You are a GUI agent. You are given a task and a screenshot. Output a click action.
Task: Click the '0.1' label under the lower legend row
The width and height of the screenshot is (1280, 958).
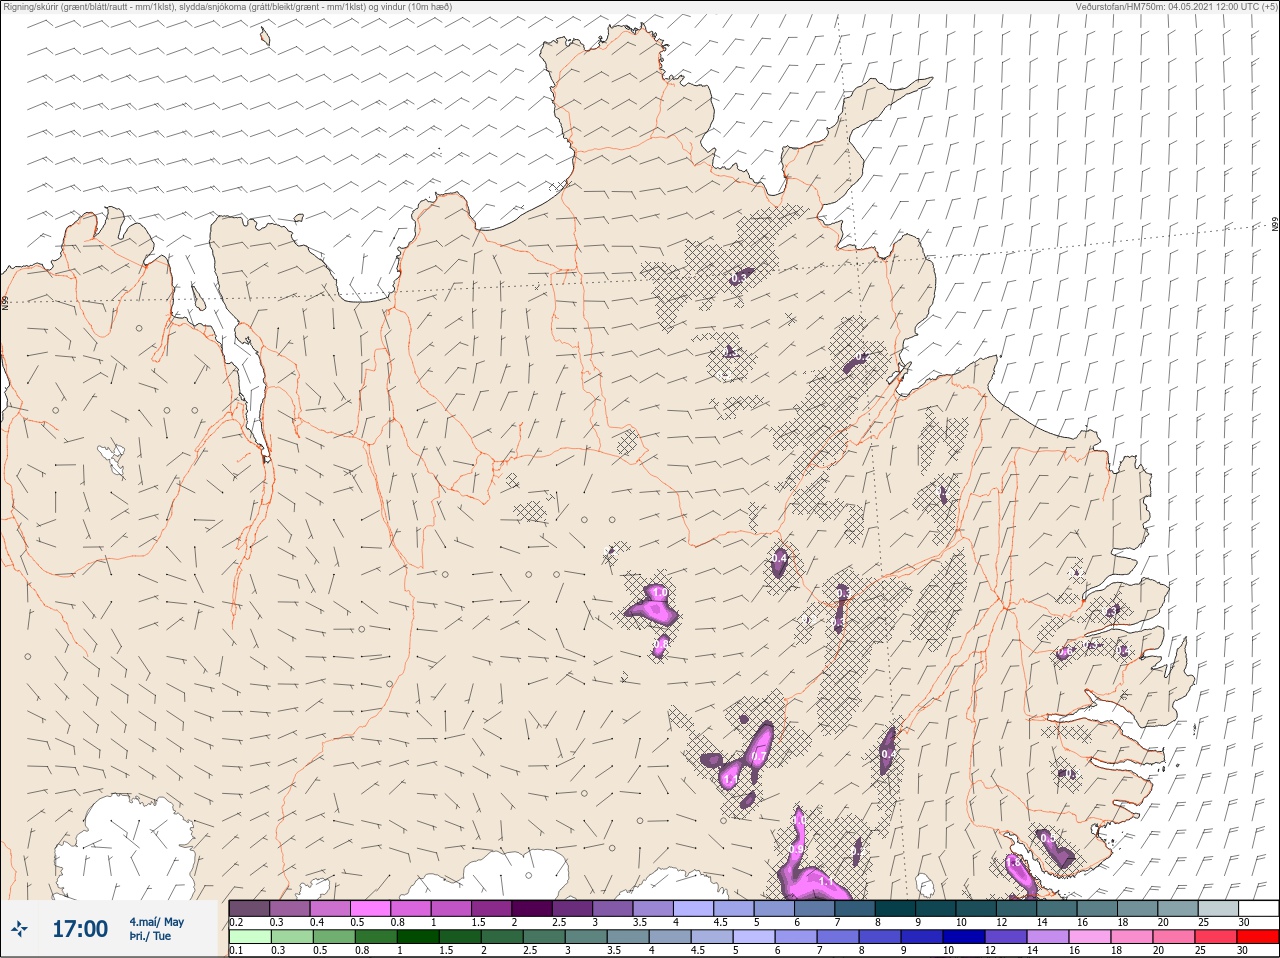pyautogui.click(x=236, y=951)
